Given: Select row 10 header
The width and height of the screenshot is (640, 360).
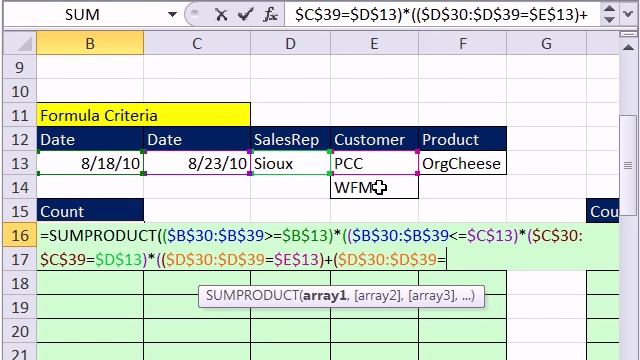Looking at the screenshot, I should point(20,91).
